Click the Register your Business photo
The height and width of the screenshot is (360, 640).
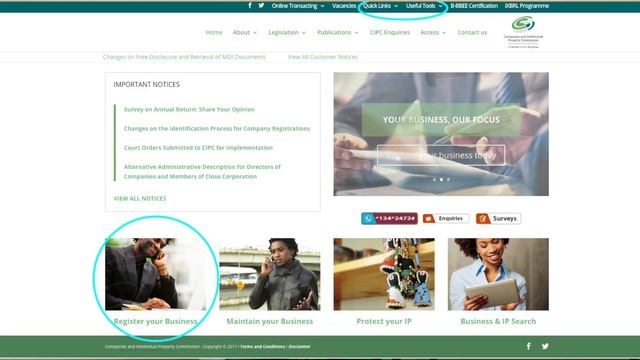pyautogui.click(x=156, y=274)
